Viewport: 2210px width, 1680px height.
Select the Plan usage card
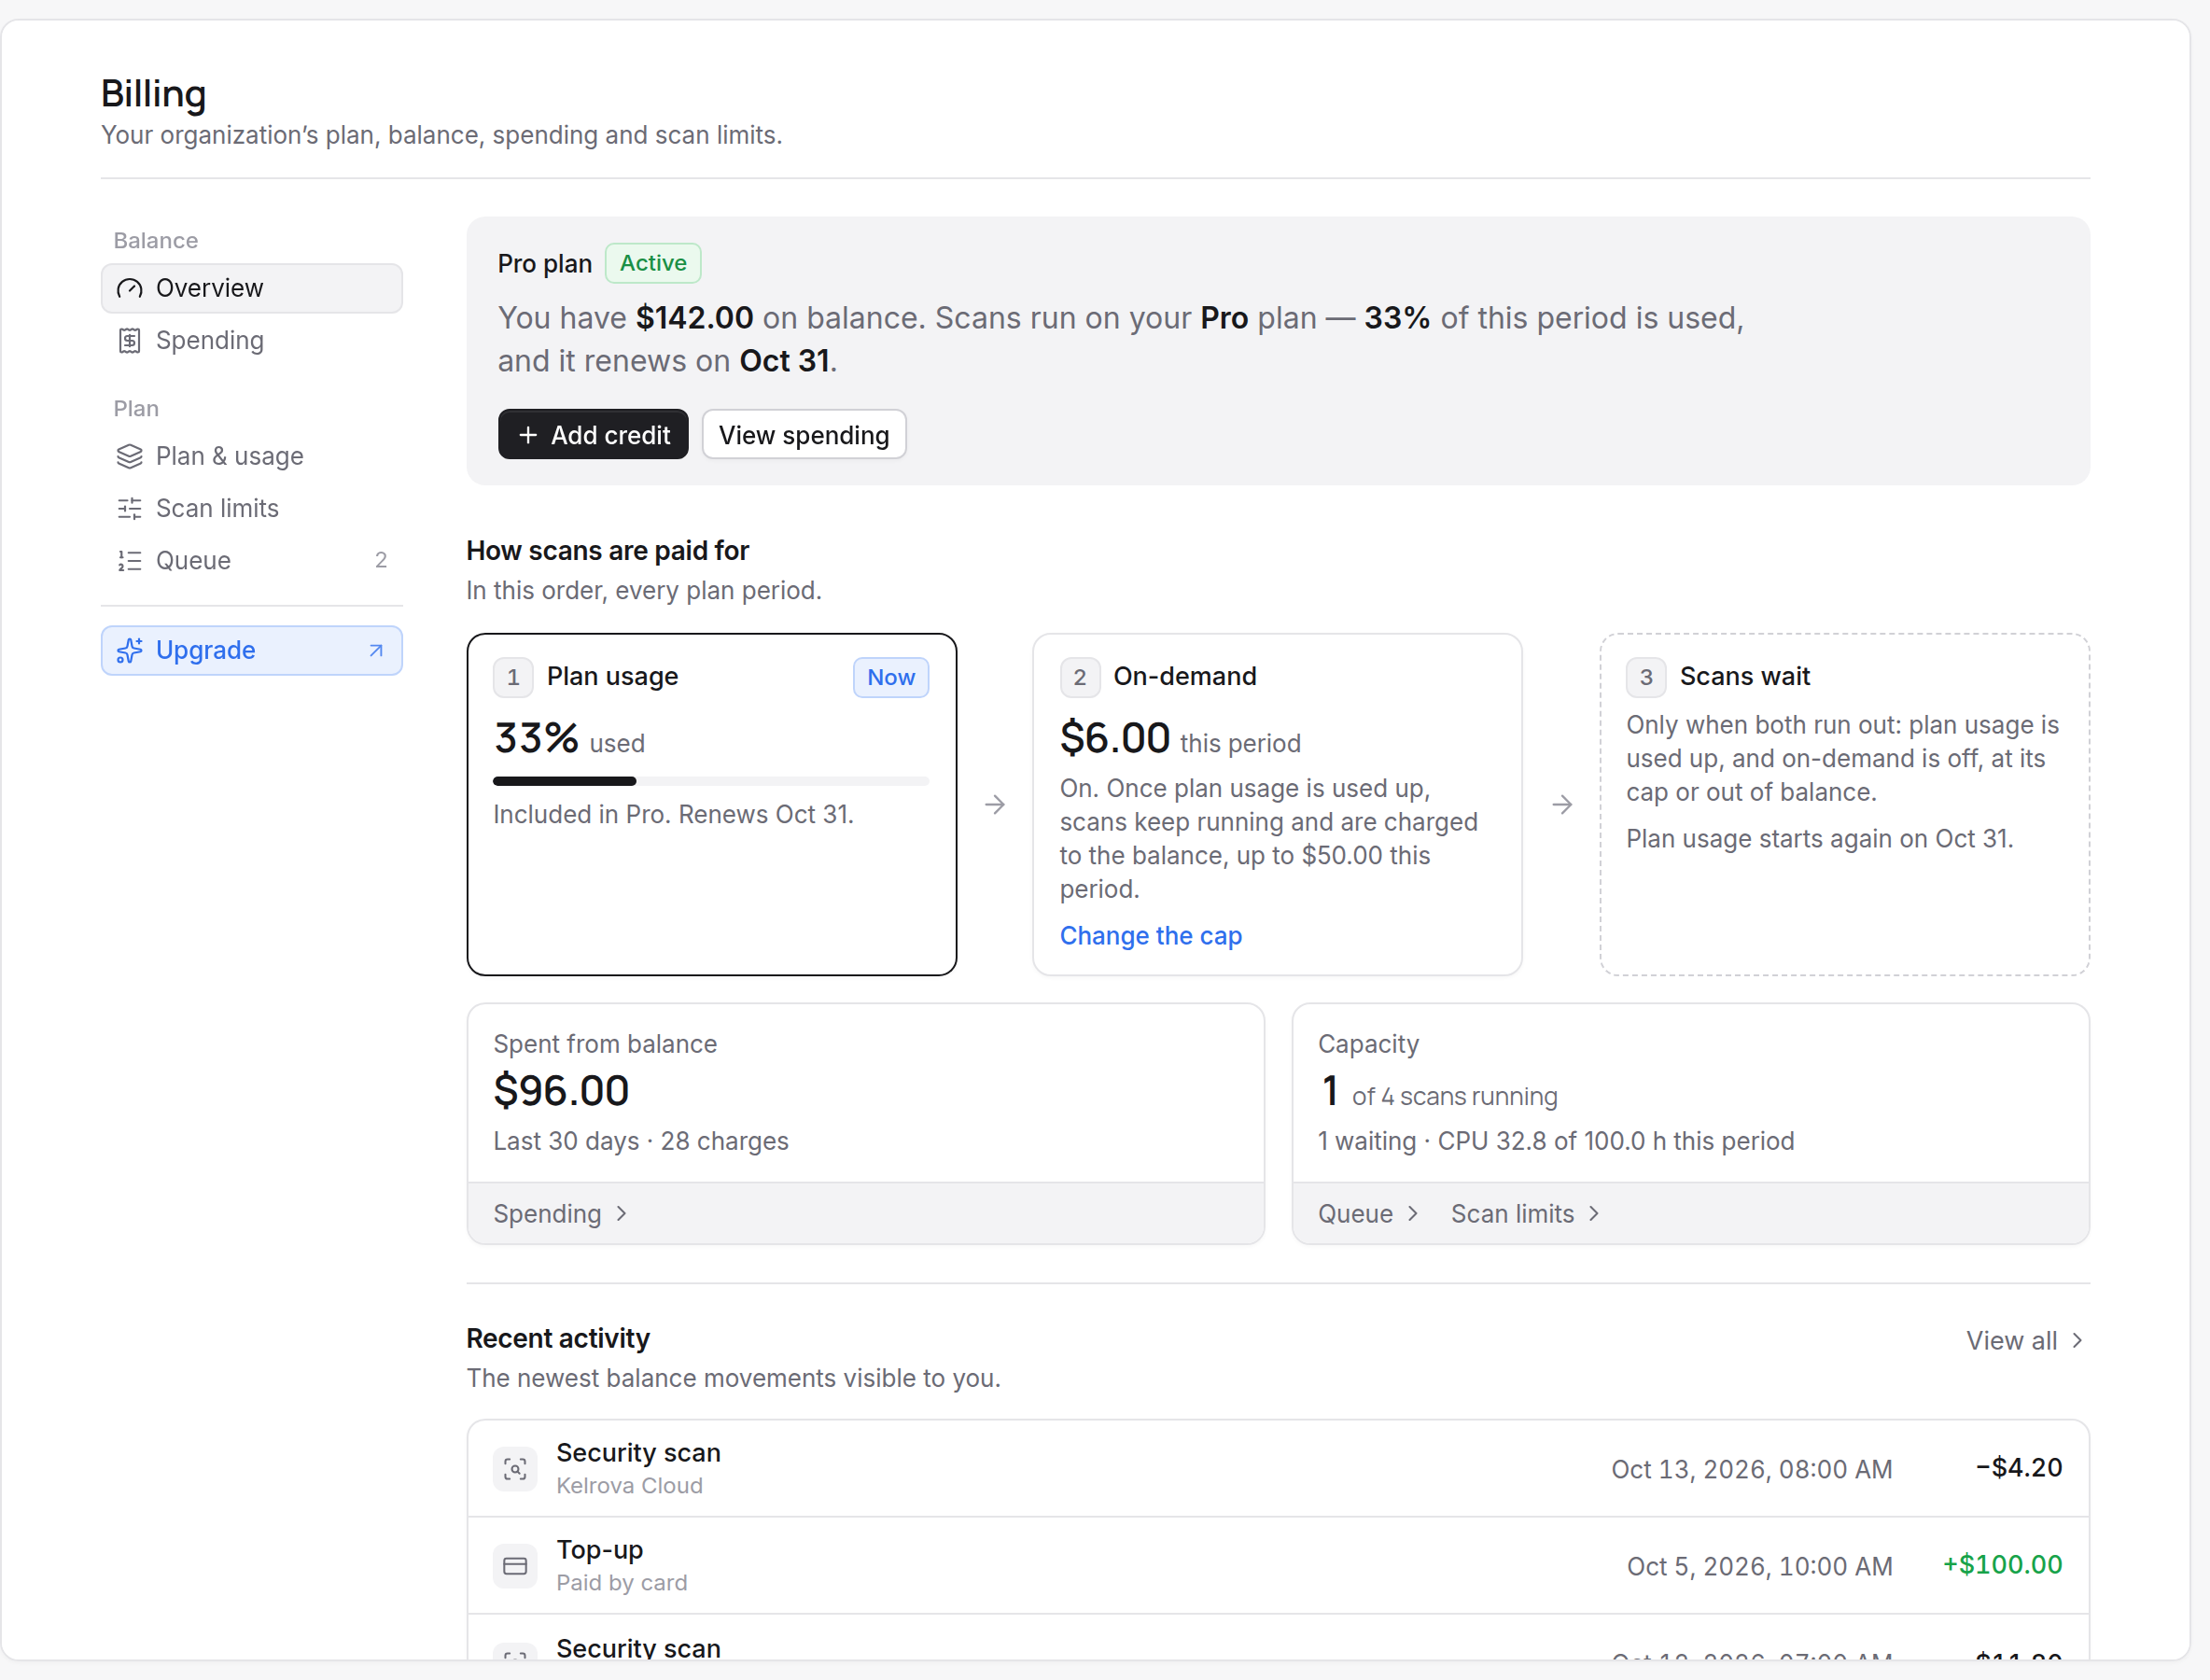pos(711,804)
